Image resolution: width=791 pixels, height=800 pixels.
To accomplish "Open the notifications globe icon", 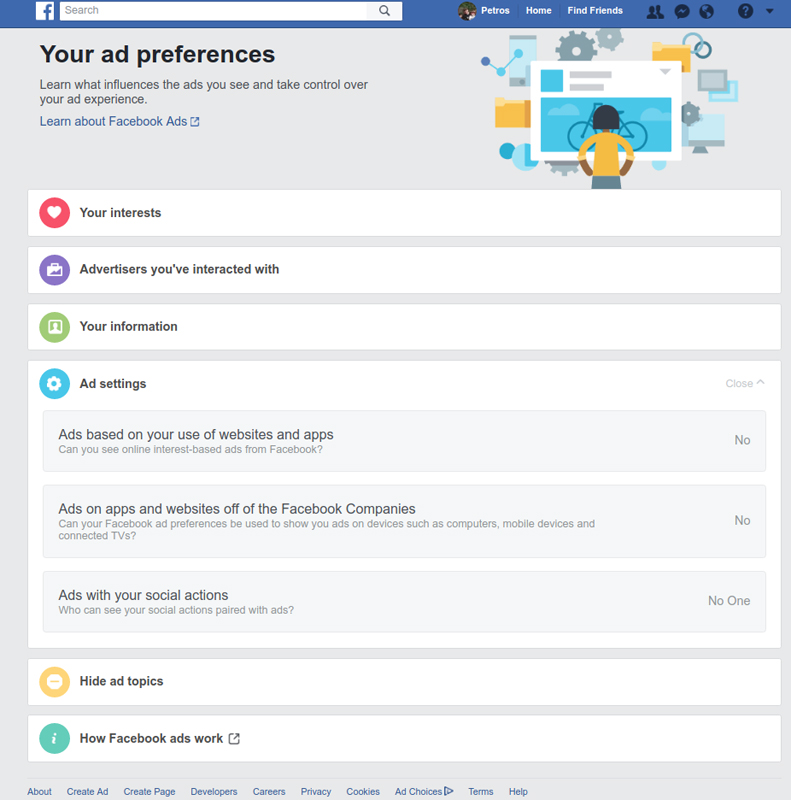I will [x=708, y=11].
